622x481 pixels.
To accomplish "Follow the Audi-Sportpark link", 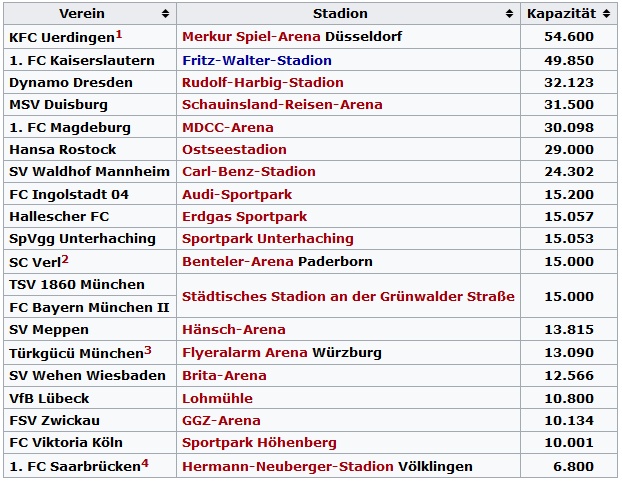I will coord(237,195).
